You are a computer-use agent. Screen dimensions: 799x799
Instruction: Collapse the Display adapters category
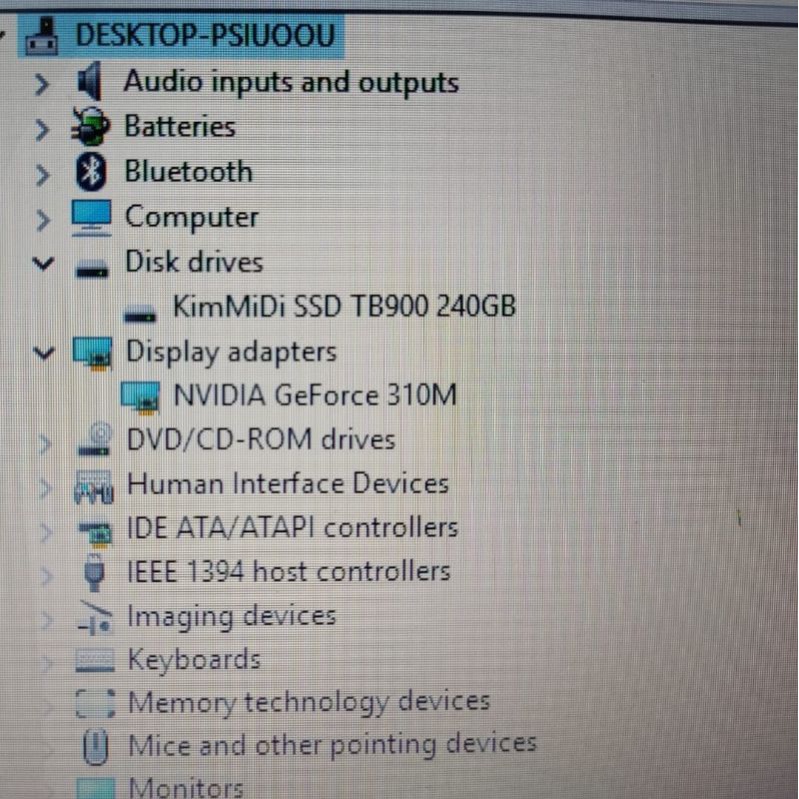[43, 353]
